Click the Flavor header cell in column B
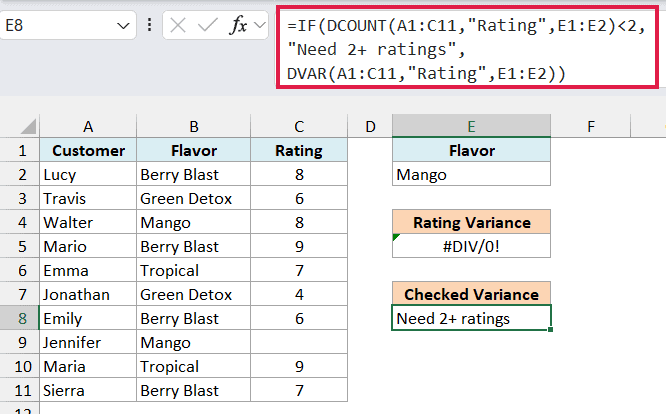The width and height of the screenshot is (666, 414). click(x=194, y=150)
